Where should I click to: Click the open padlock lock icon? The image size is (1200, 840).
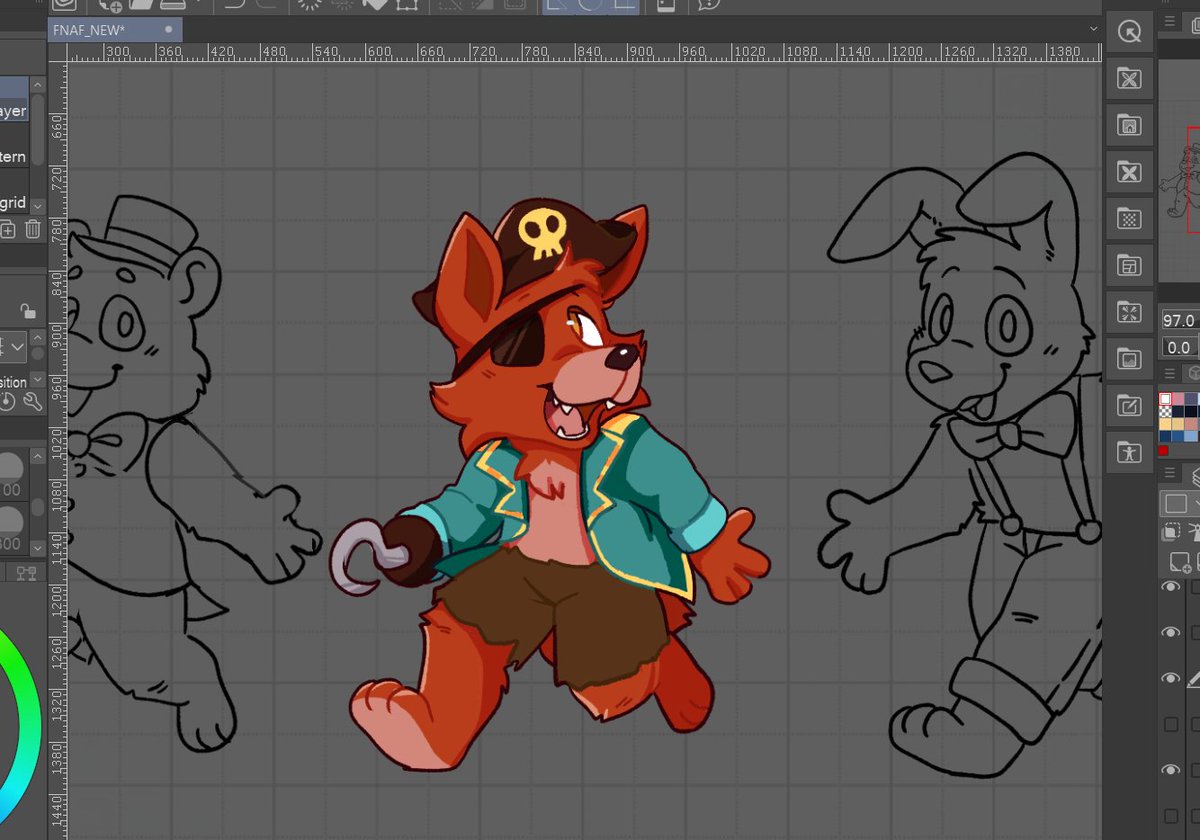[x=28, y=311]
